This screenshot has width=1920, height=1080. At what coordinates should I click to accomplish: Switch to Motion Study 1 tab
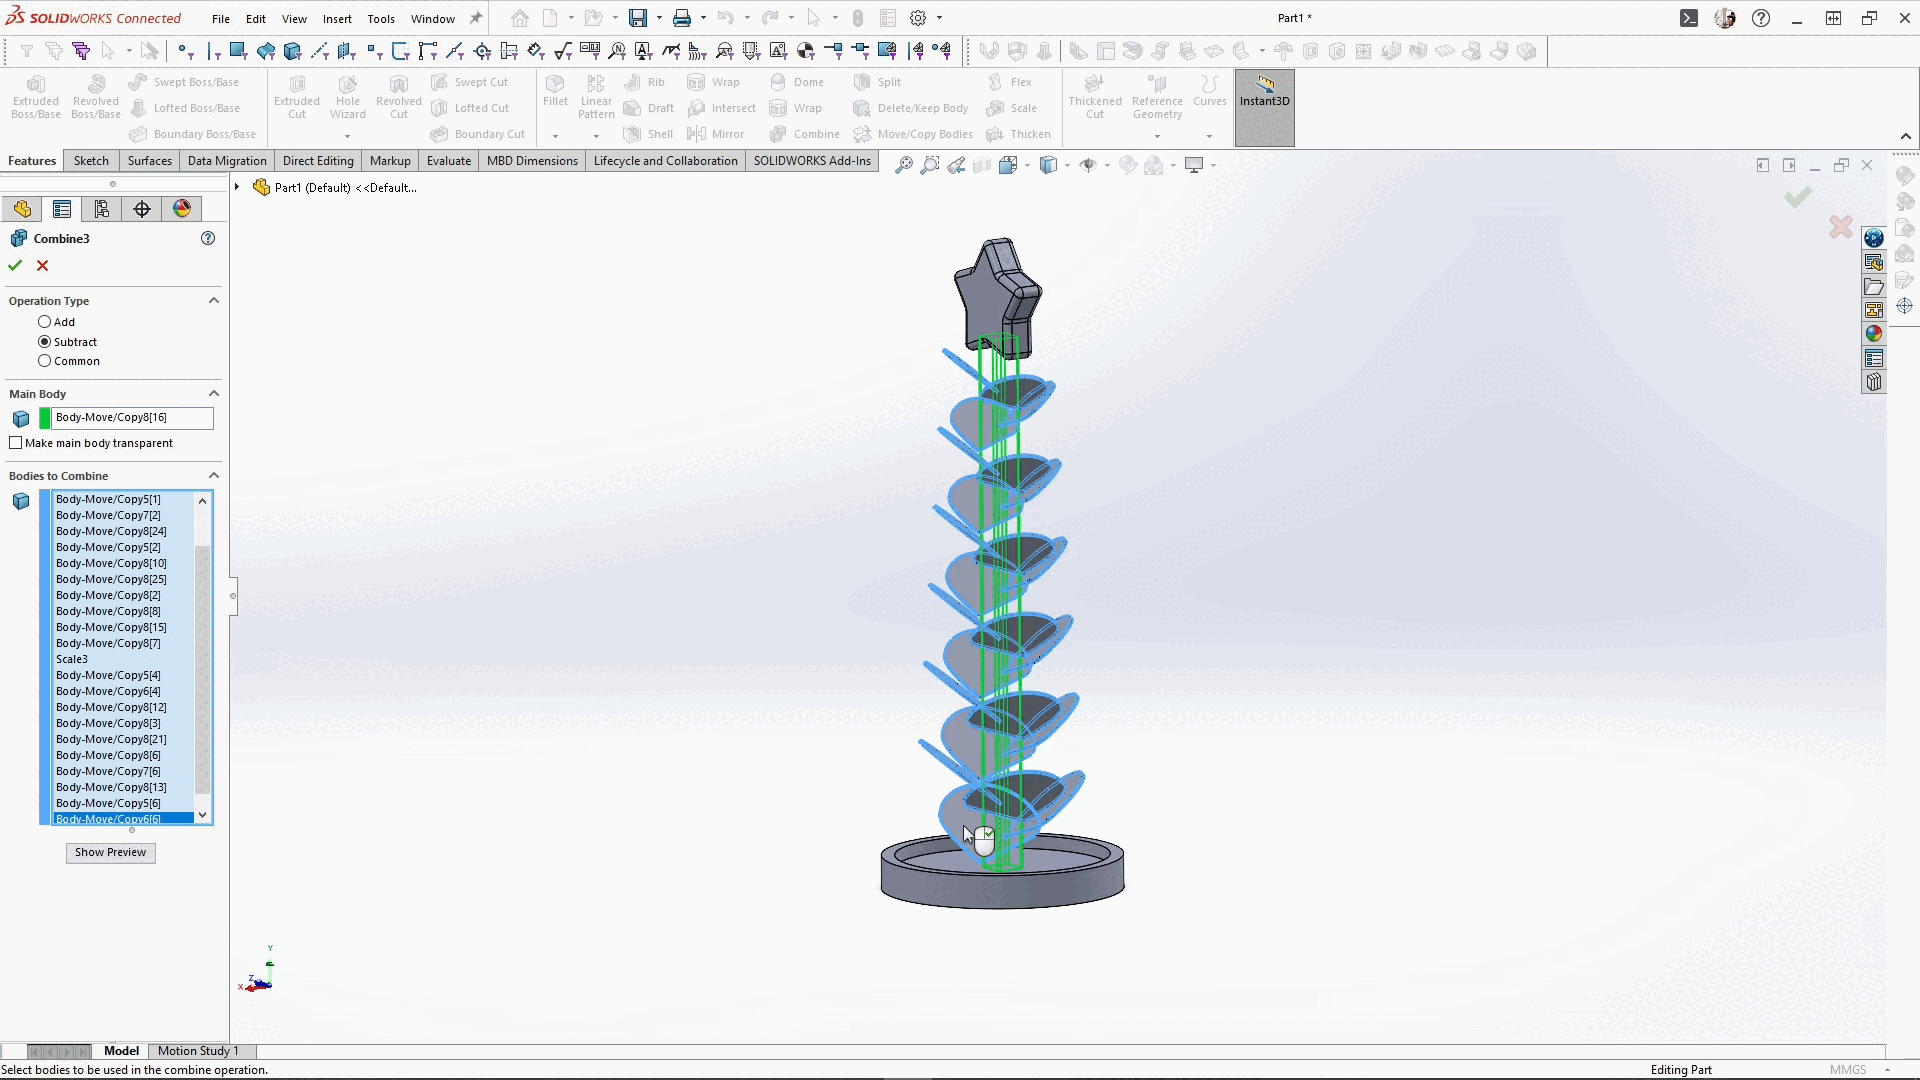198,1051
